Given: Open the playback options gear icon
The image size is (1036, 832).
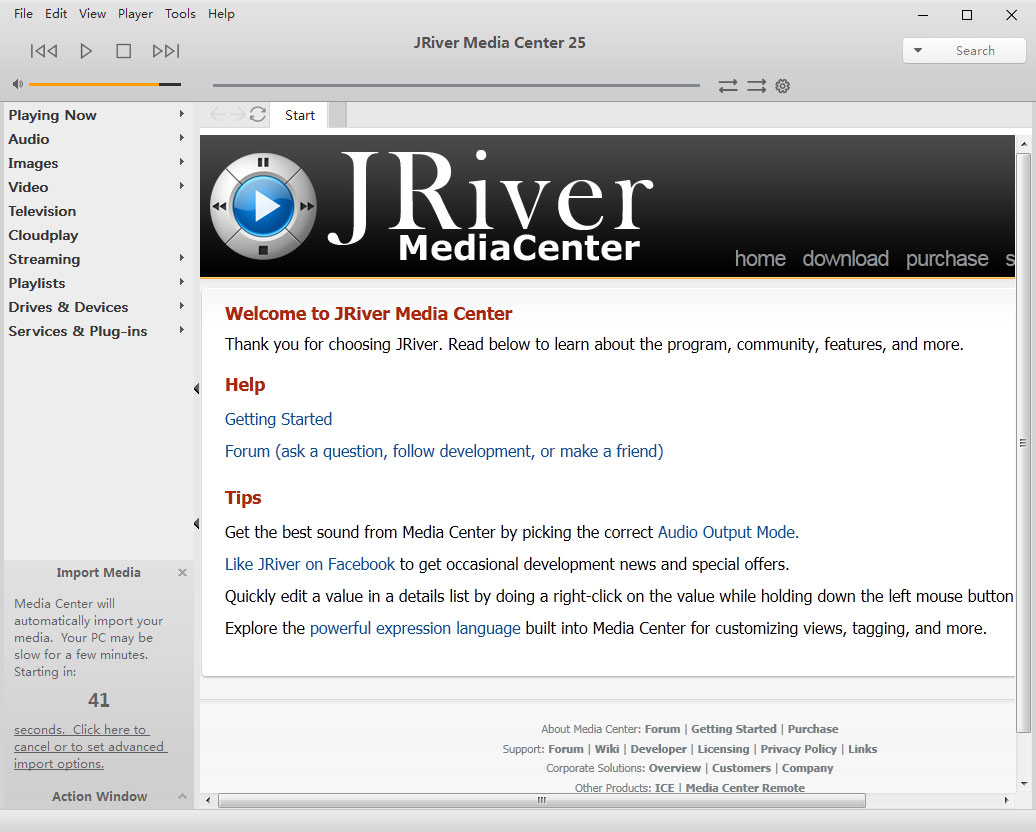Looking at the screenshot, I should pyautogui.click(x=783, y=87).
